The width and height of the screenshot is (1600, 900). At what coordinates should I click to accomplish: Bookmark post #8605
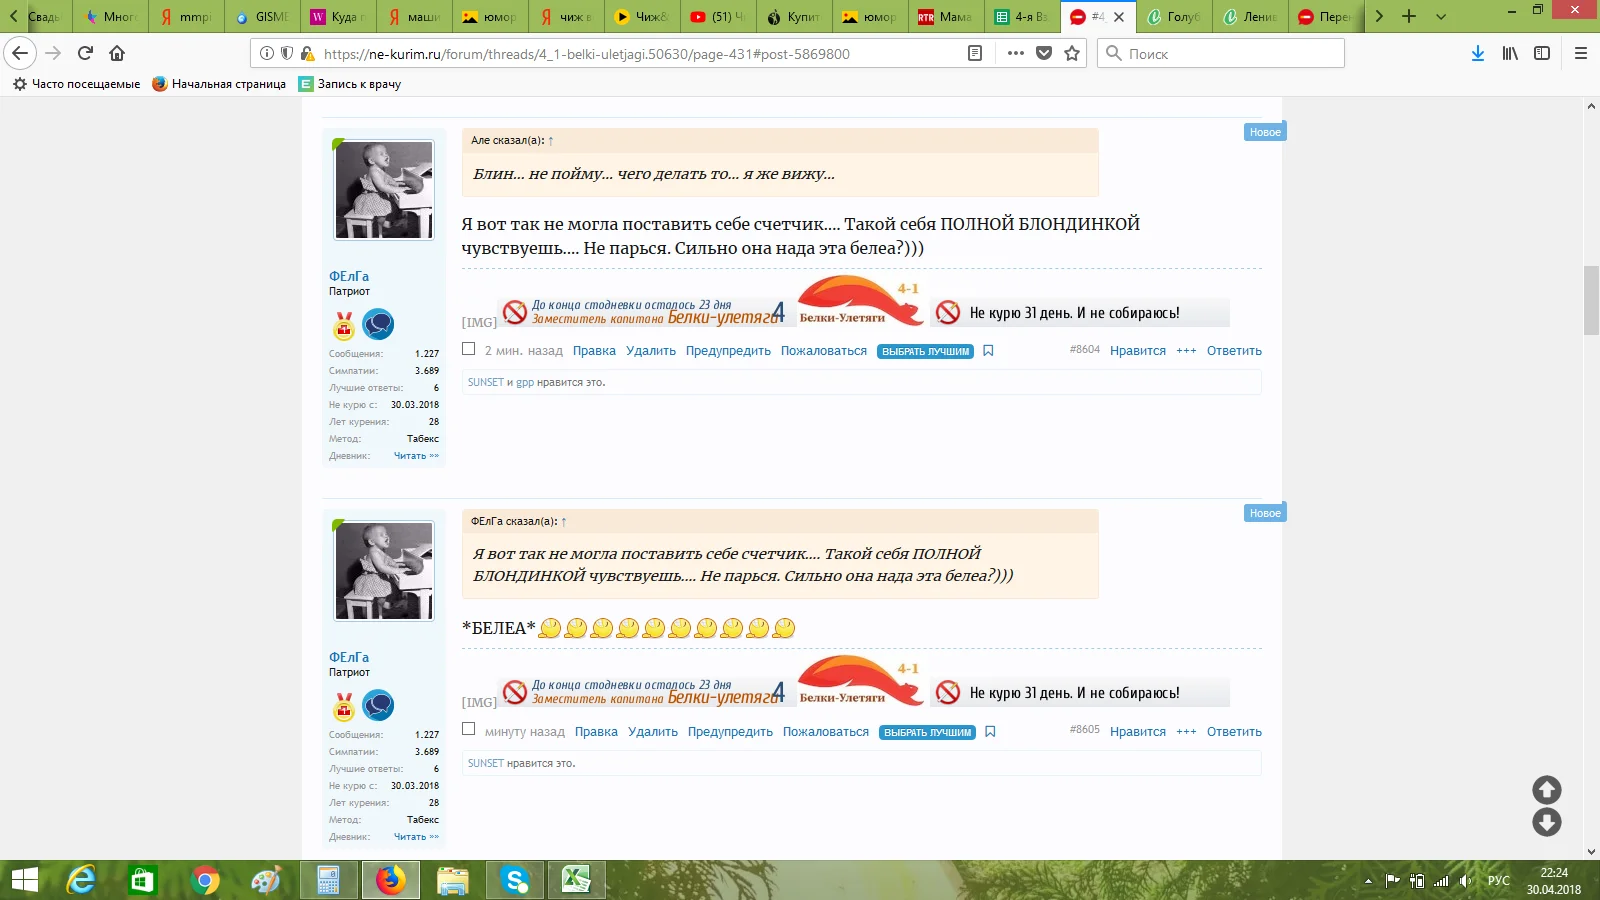[990, 732]
